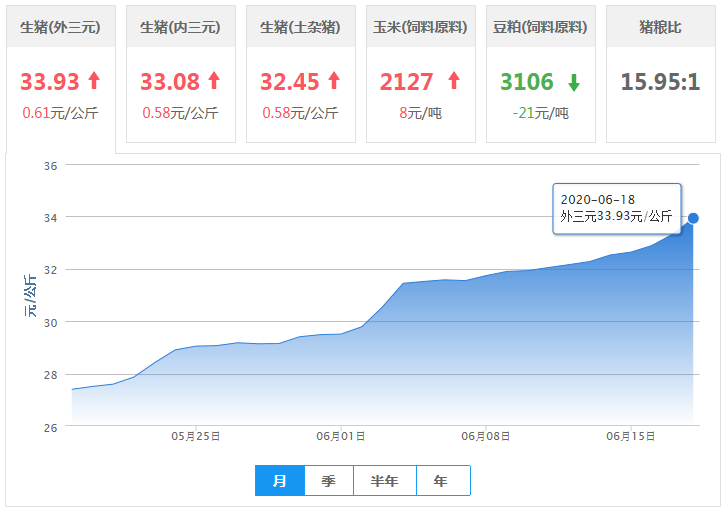Click the red up arrow beside 2127
This screenshot has height=515, width=728.
[453, 82]
